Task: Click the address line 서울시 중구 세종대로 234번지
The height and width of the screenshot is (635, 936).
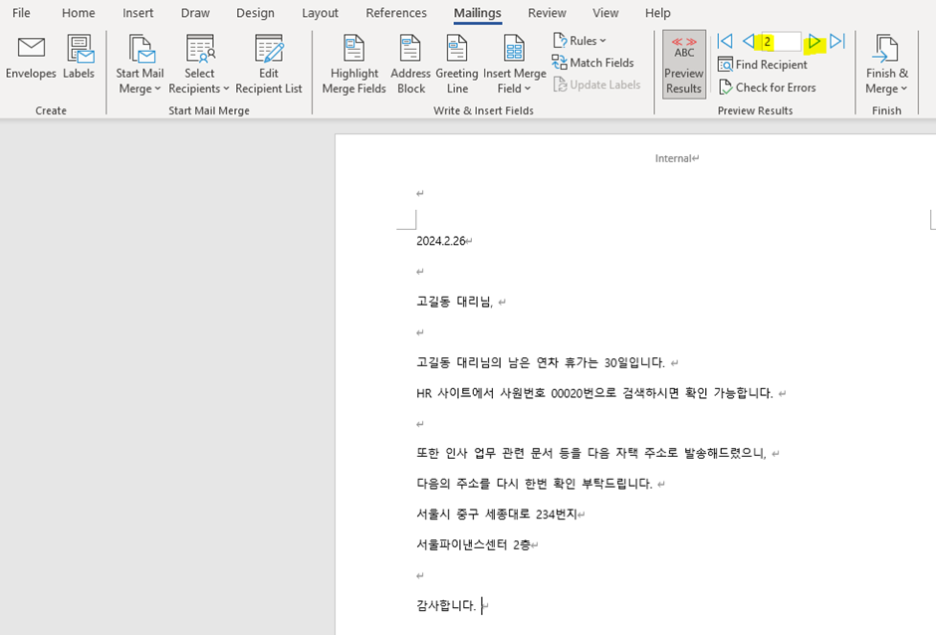Action: pyautogui.click(x=497, y=514)
